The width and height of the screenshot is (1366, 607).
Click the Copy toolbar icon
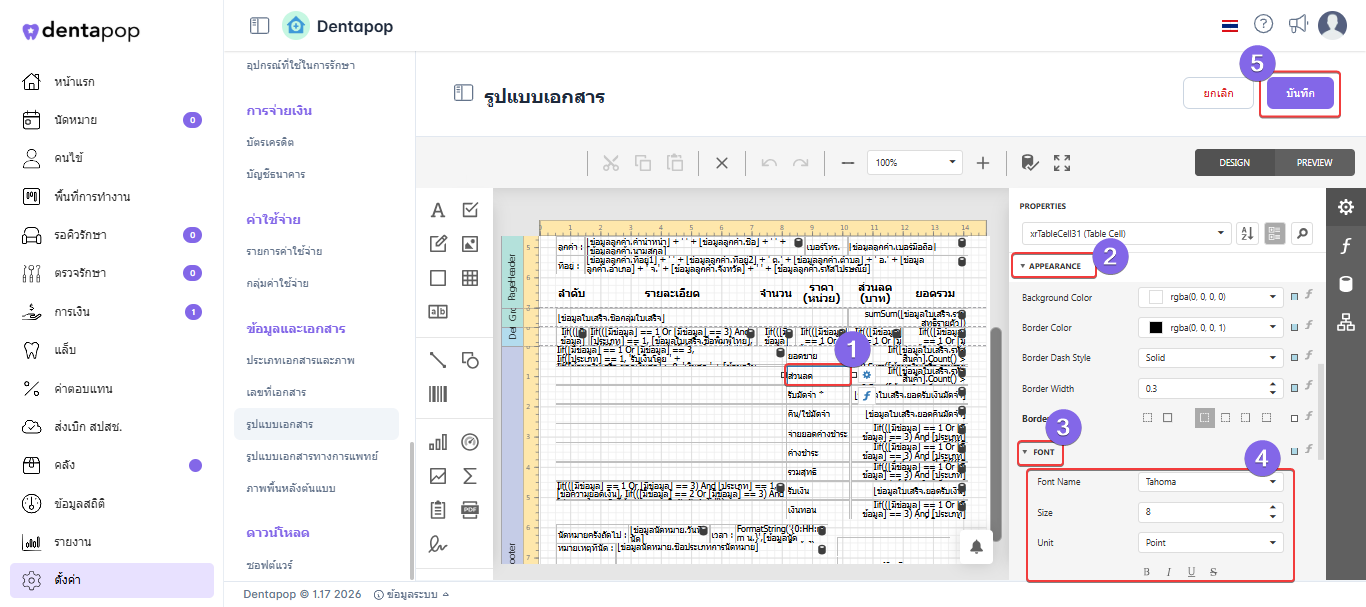tap(643, 163)
